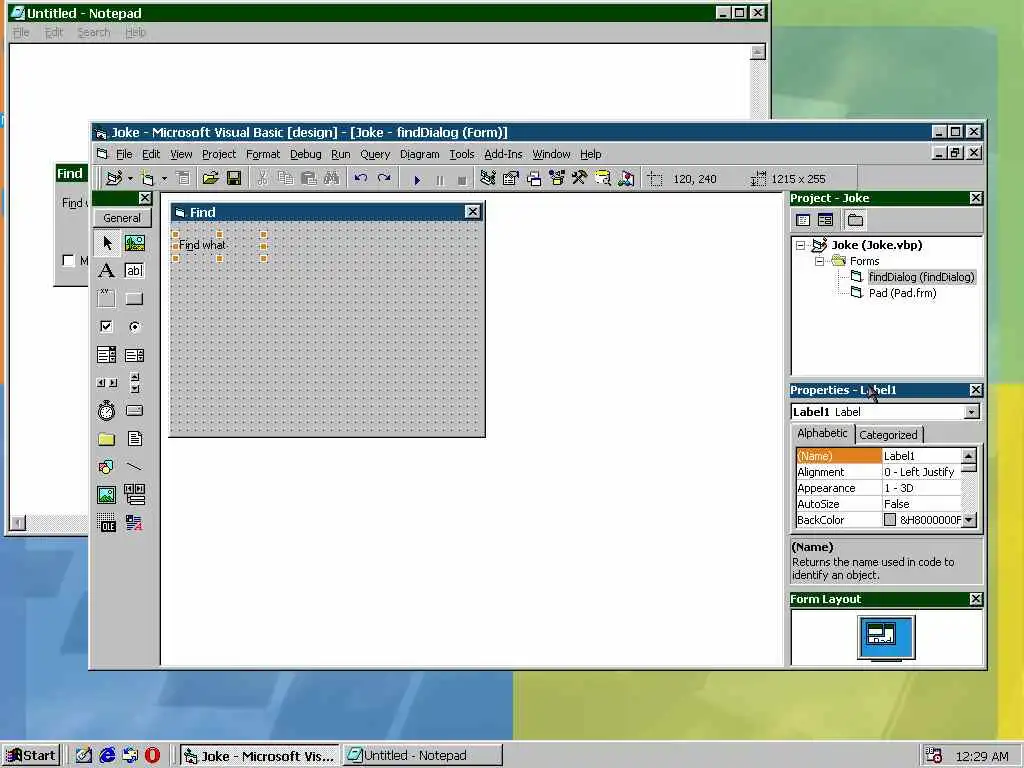Click the View Object icon in Project panel
Image resolution: width=1024 pixels, height=768 pixels.
825,220
